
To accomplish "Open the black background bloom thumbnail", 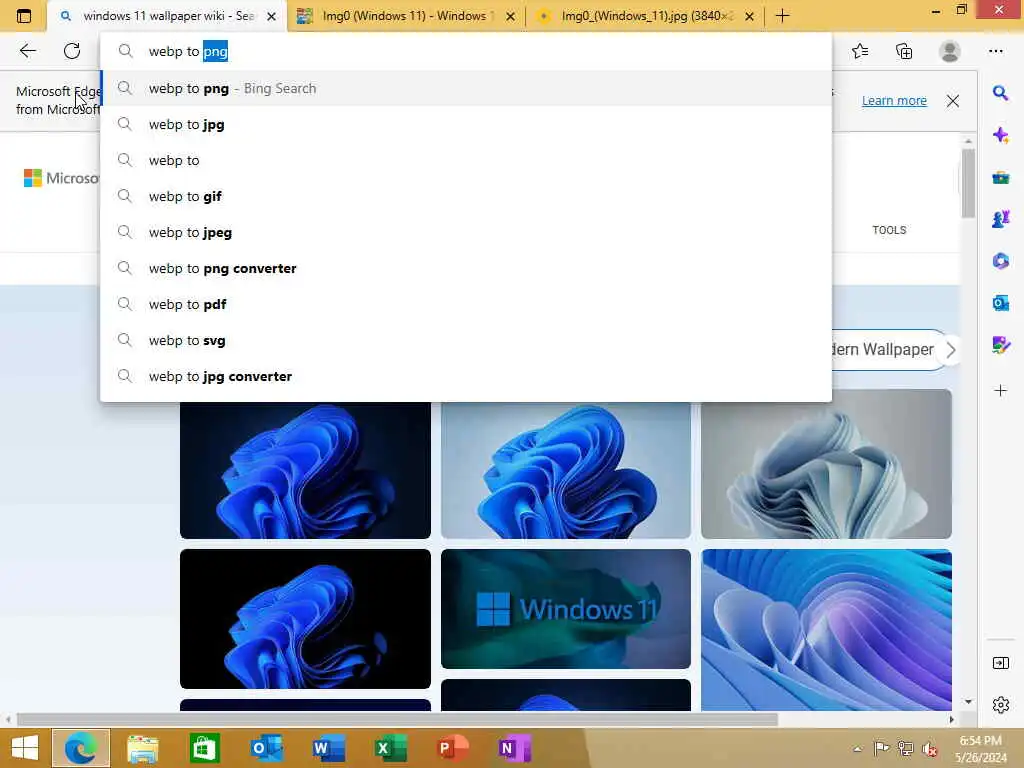I will [x=305, y=618].
